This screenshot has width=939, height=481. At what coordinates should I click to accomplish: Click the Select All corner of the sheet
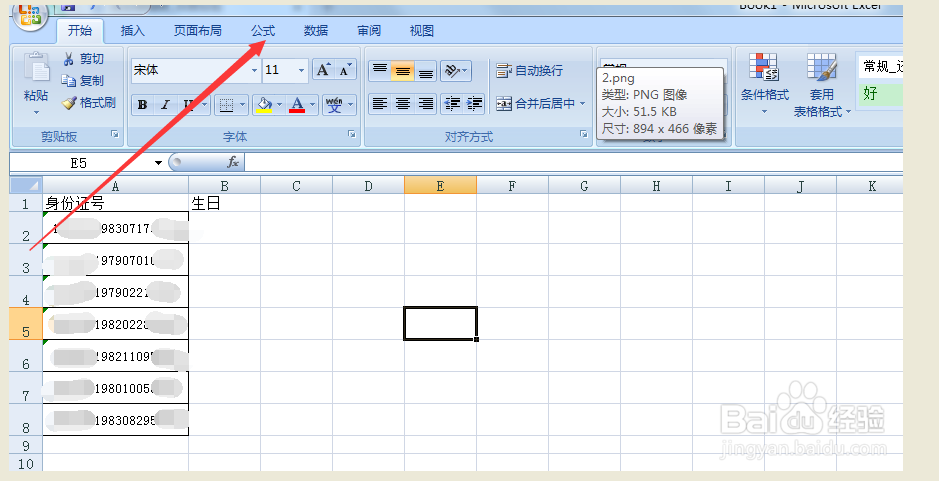pyautogui.click(x=26, y=185)
